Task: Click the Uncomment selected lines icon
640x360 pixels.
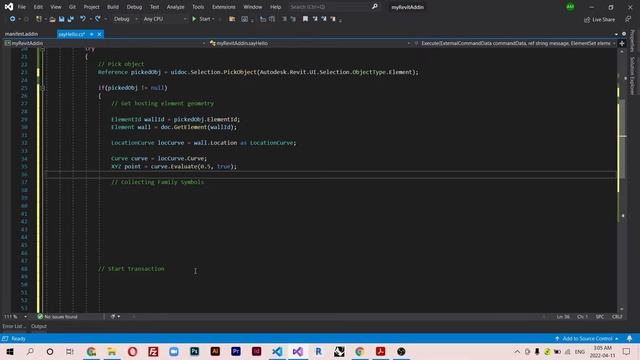Action: (x=293, y=19)
